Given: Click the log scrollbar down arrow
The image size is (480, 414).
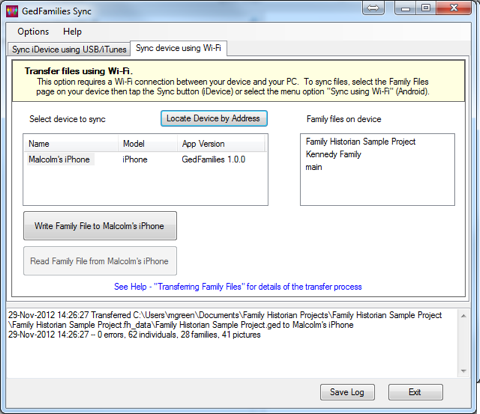Looking at the screenshot, I should pos(463,371).
